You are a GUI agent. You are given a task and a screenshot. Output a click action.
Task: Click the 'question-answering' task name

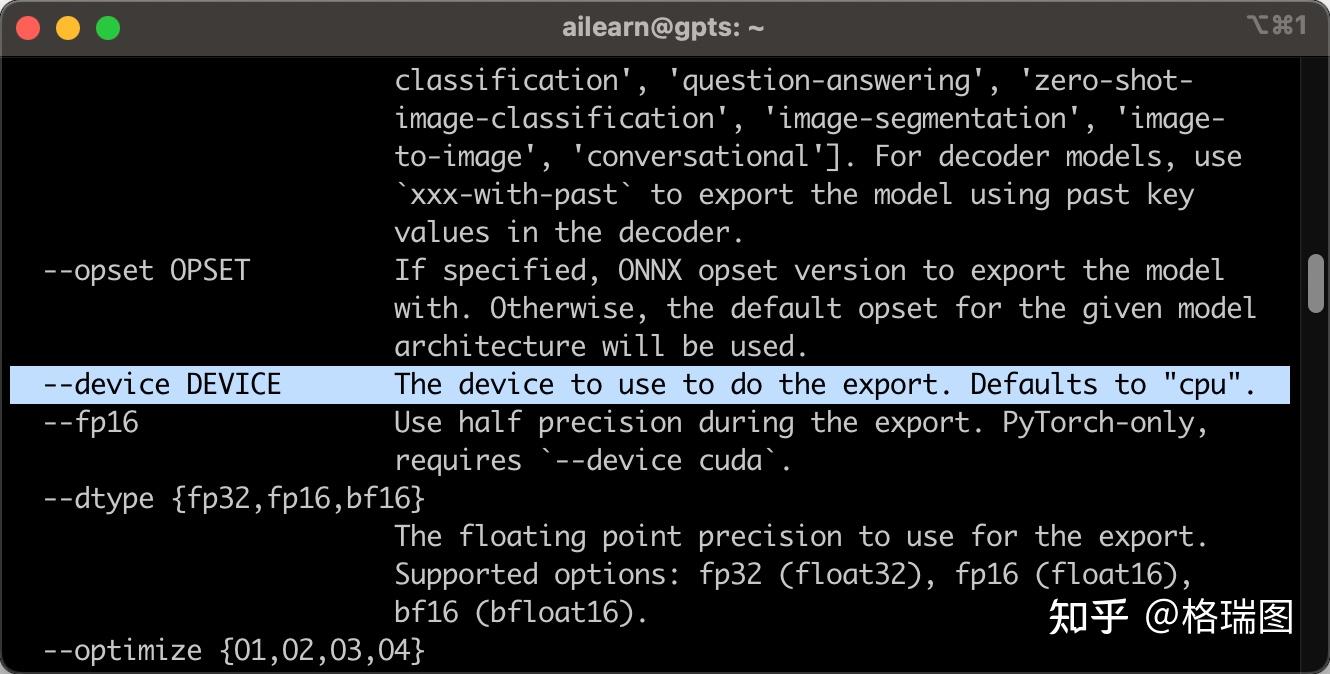tap(827, 81)
